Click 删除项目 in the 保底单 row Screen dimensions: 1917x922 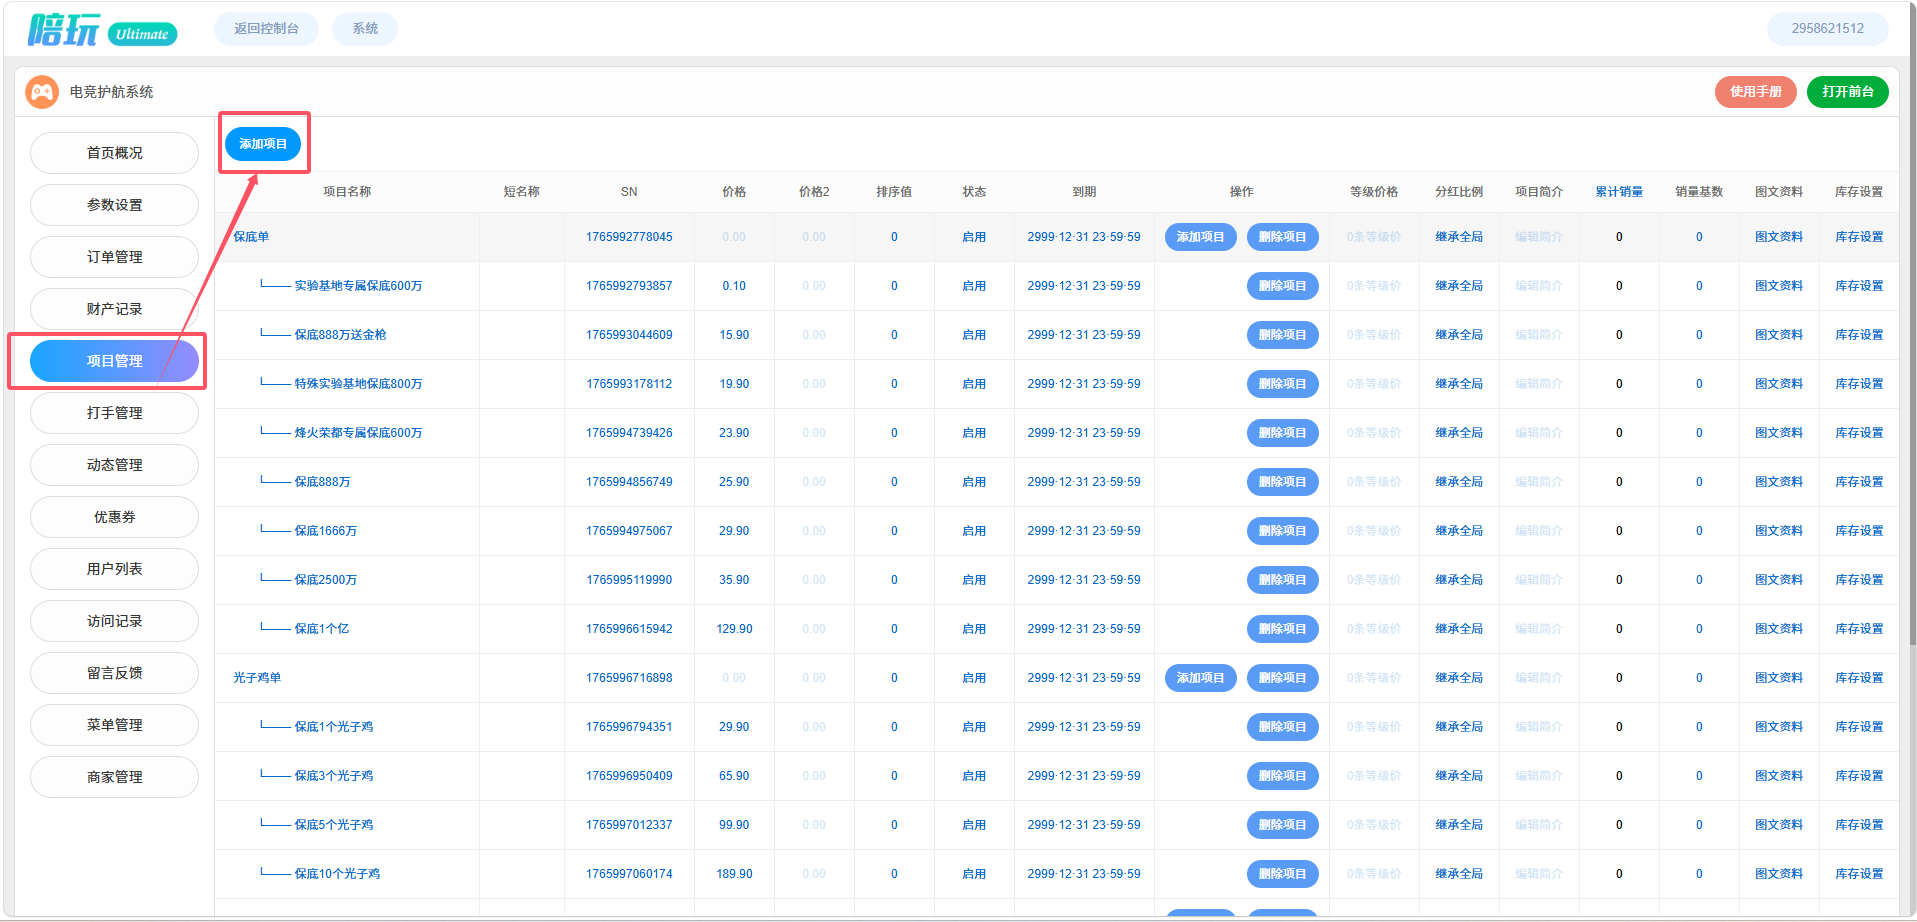(x=1282, y=237)
